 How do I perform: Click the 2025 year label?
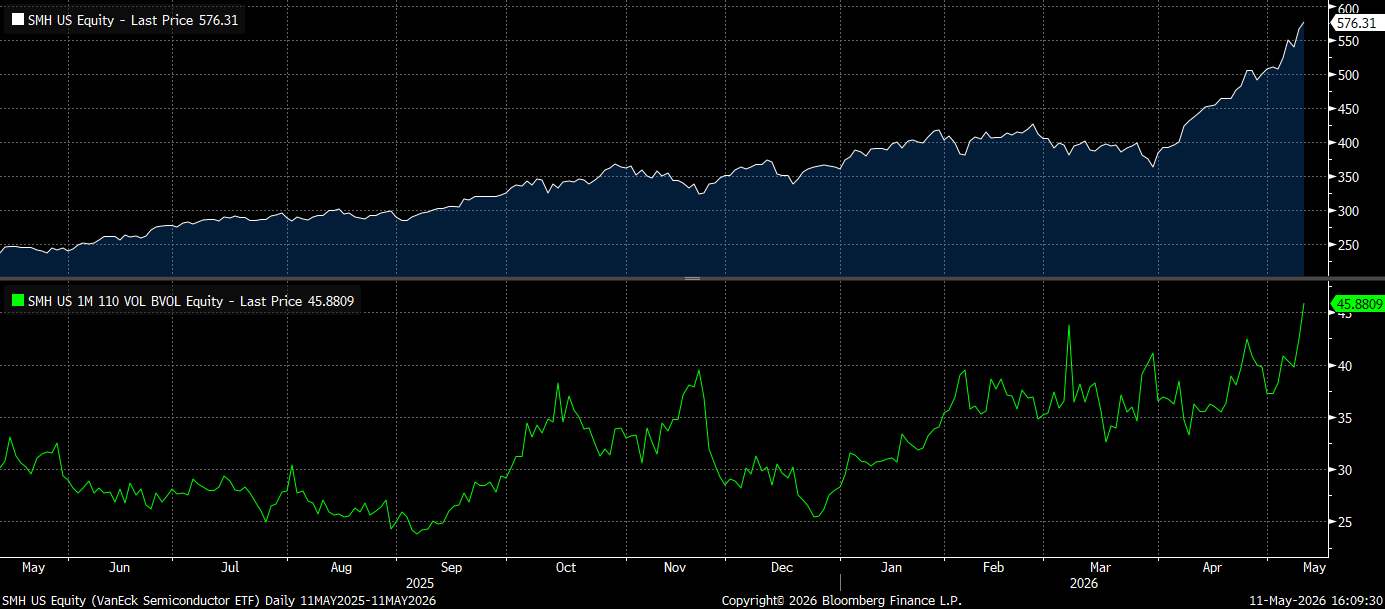420,582
